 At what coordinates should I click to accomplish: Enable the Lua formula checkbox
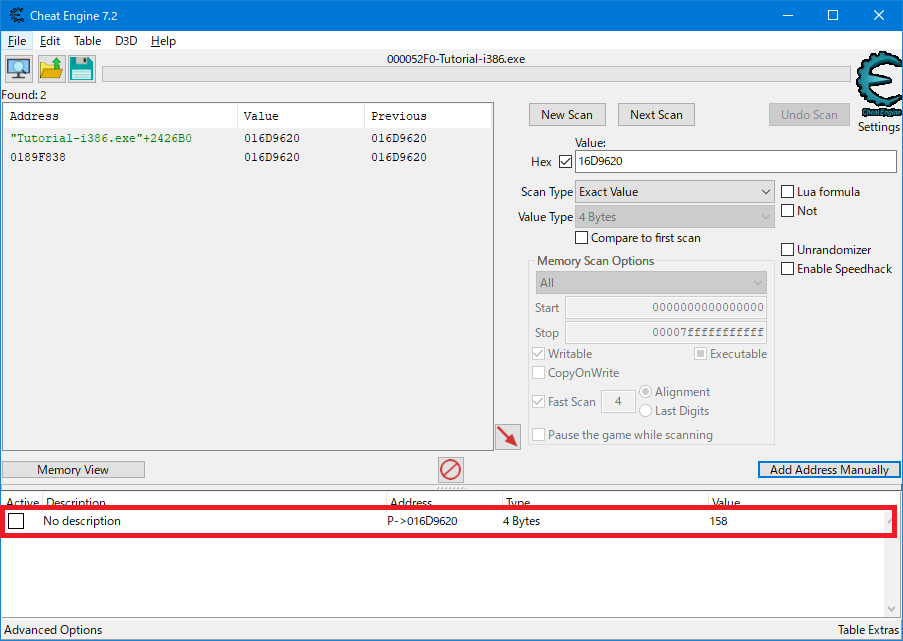[787, 192]
